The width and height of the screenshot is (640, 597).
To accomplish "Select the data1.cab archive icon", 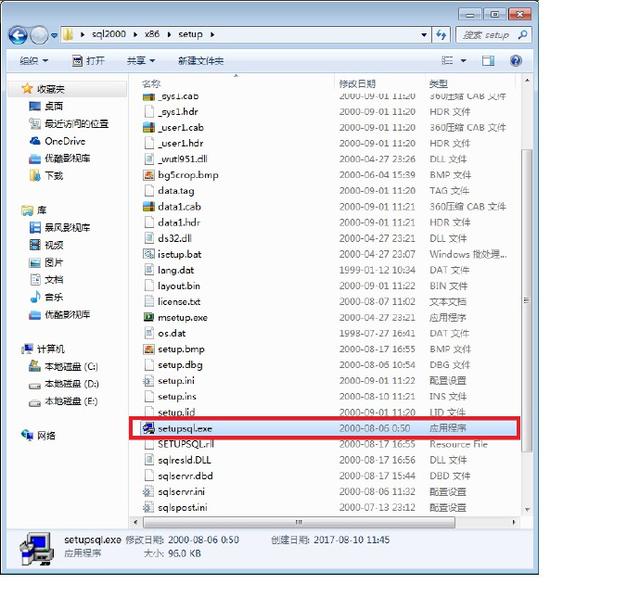I will pyautogui.click(x=149, y=206).
